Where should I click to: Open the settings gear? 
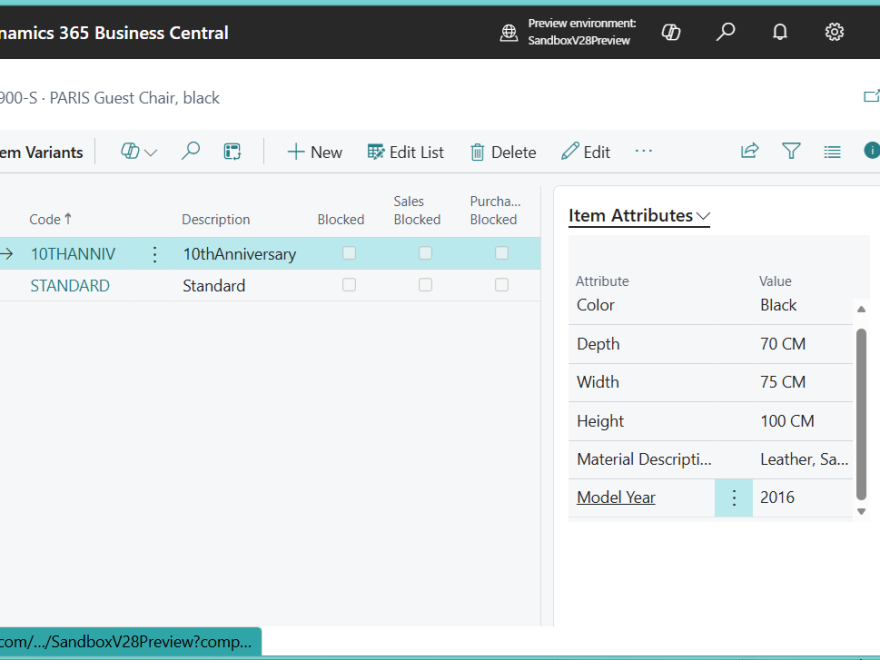[x=834, y=32]
